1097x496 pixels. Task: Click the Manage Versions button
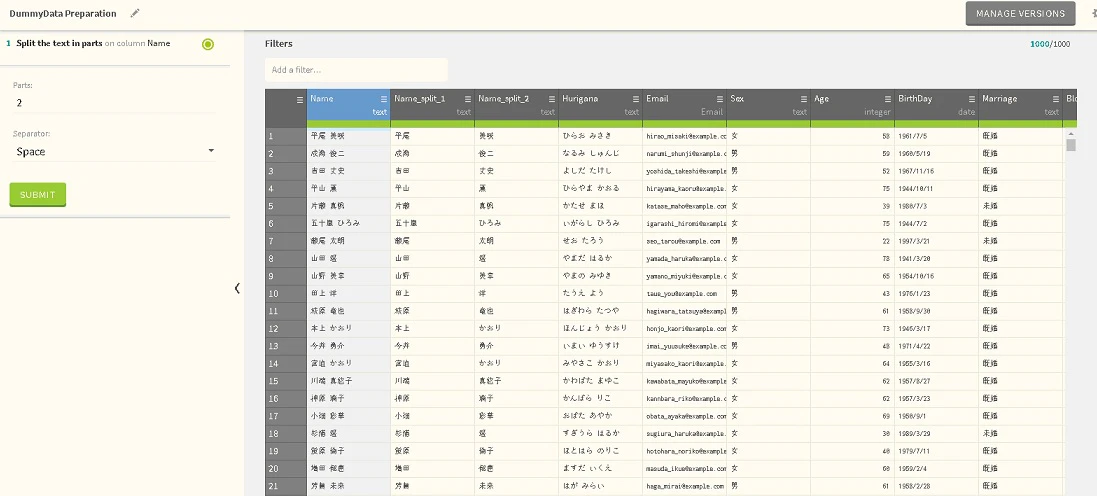click(x=1020, y=13)
